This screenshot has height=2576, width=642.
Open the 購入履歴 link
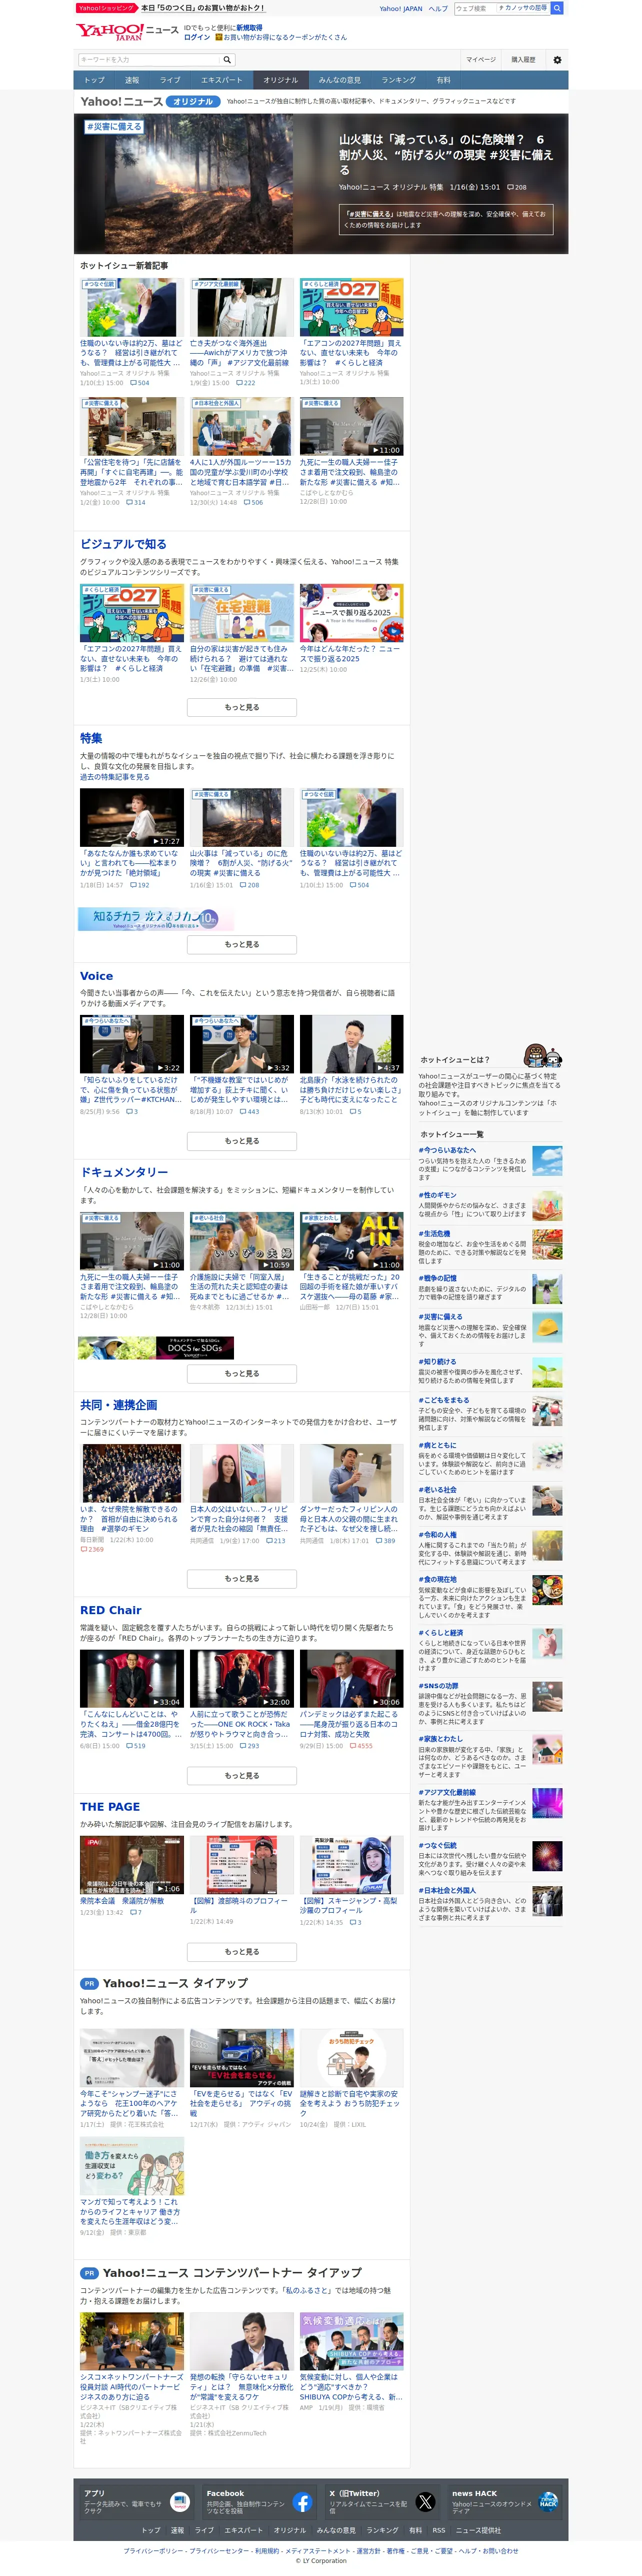(523, 60)
